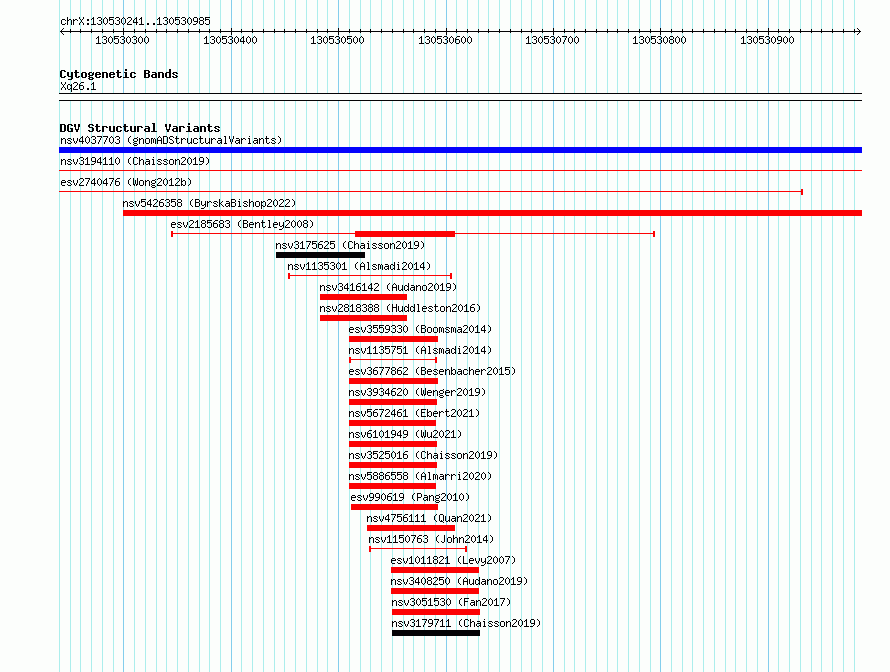Viewport: 890px width, 672px height.
Task: Click ruler position 130530800
Action: coord(660,40)
